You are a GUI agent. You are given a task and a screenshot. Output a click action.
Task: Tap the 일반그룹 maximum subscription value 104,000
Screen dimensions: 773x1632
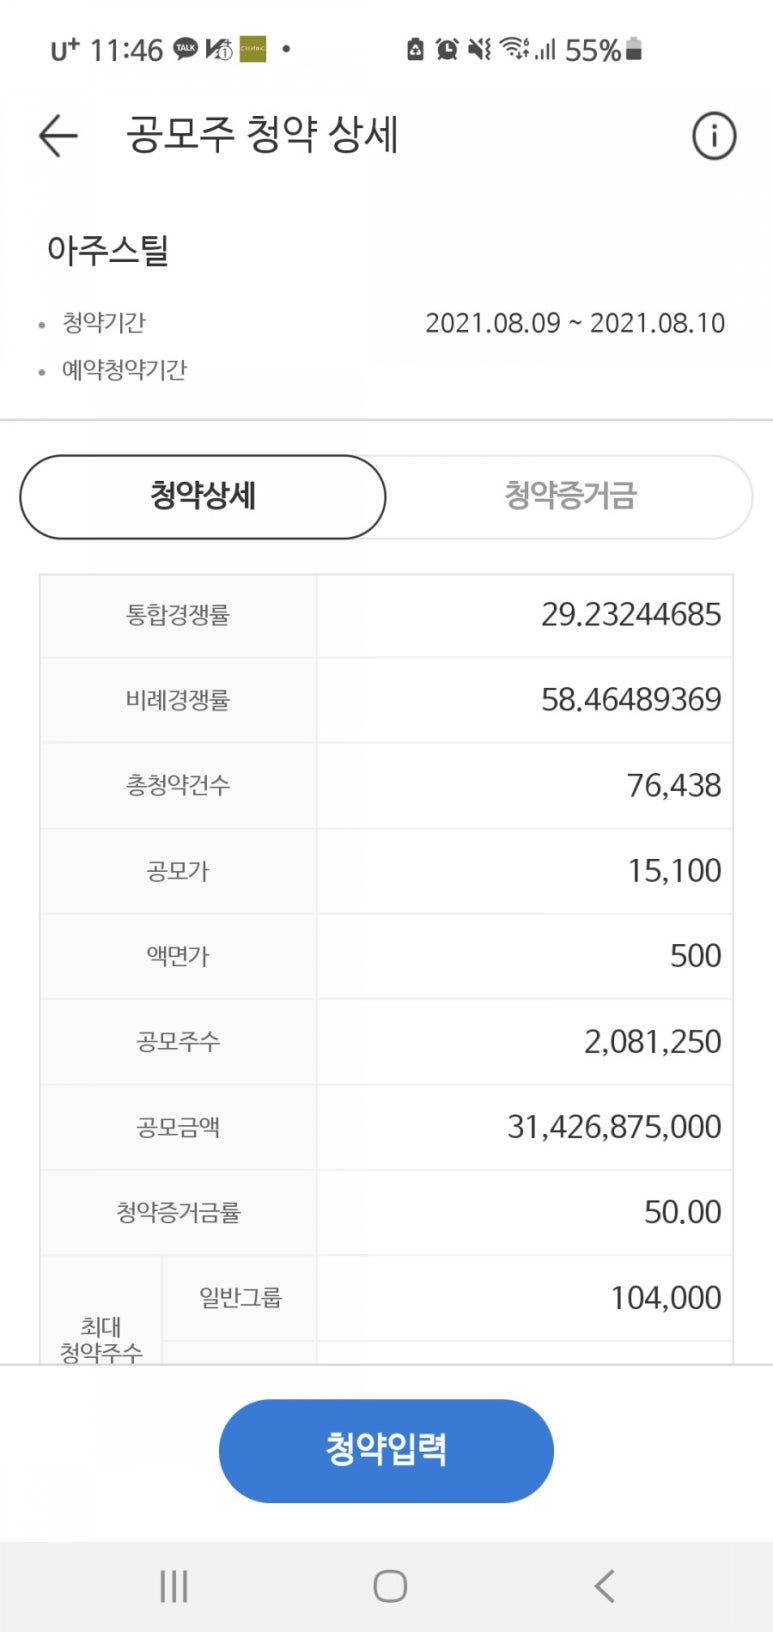(x=666, y=1298)
